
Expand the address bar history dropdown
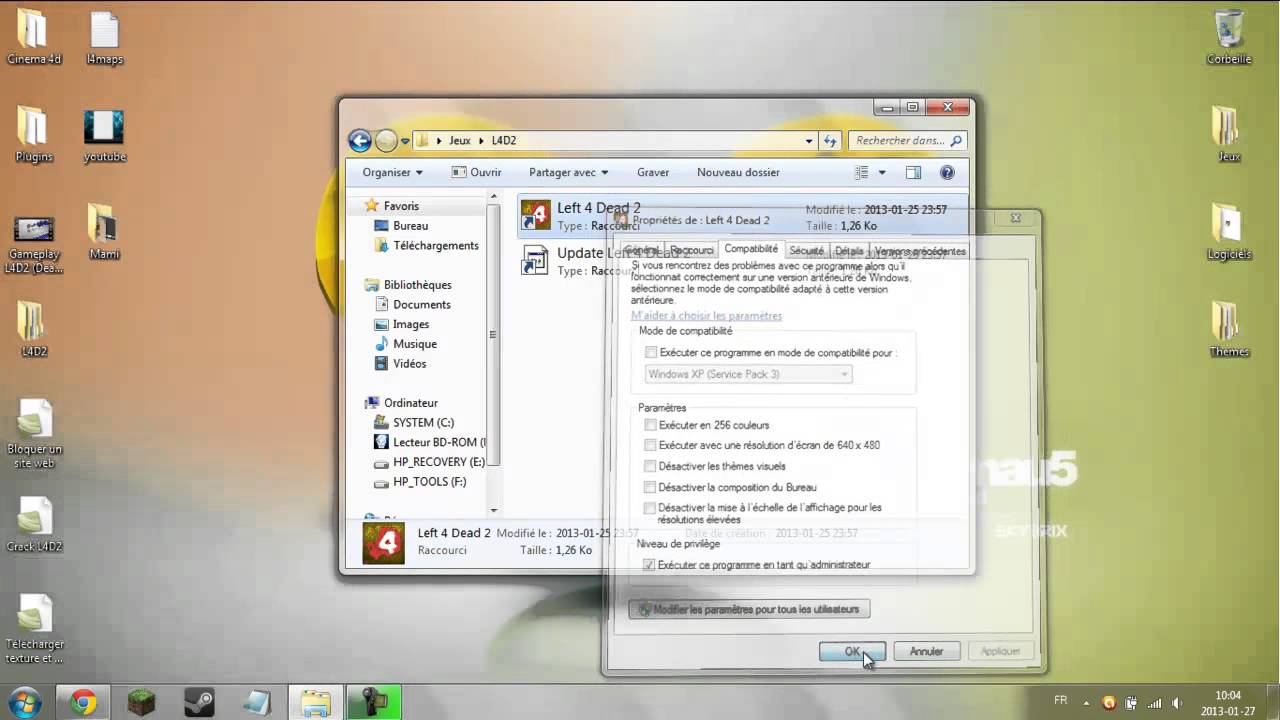point(809,141)
